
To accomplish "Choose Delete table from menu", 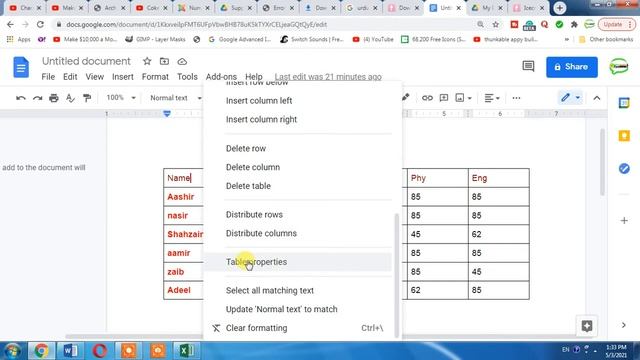I will 297,186.
